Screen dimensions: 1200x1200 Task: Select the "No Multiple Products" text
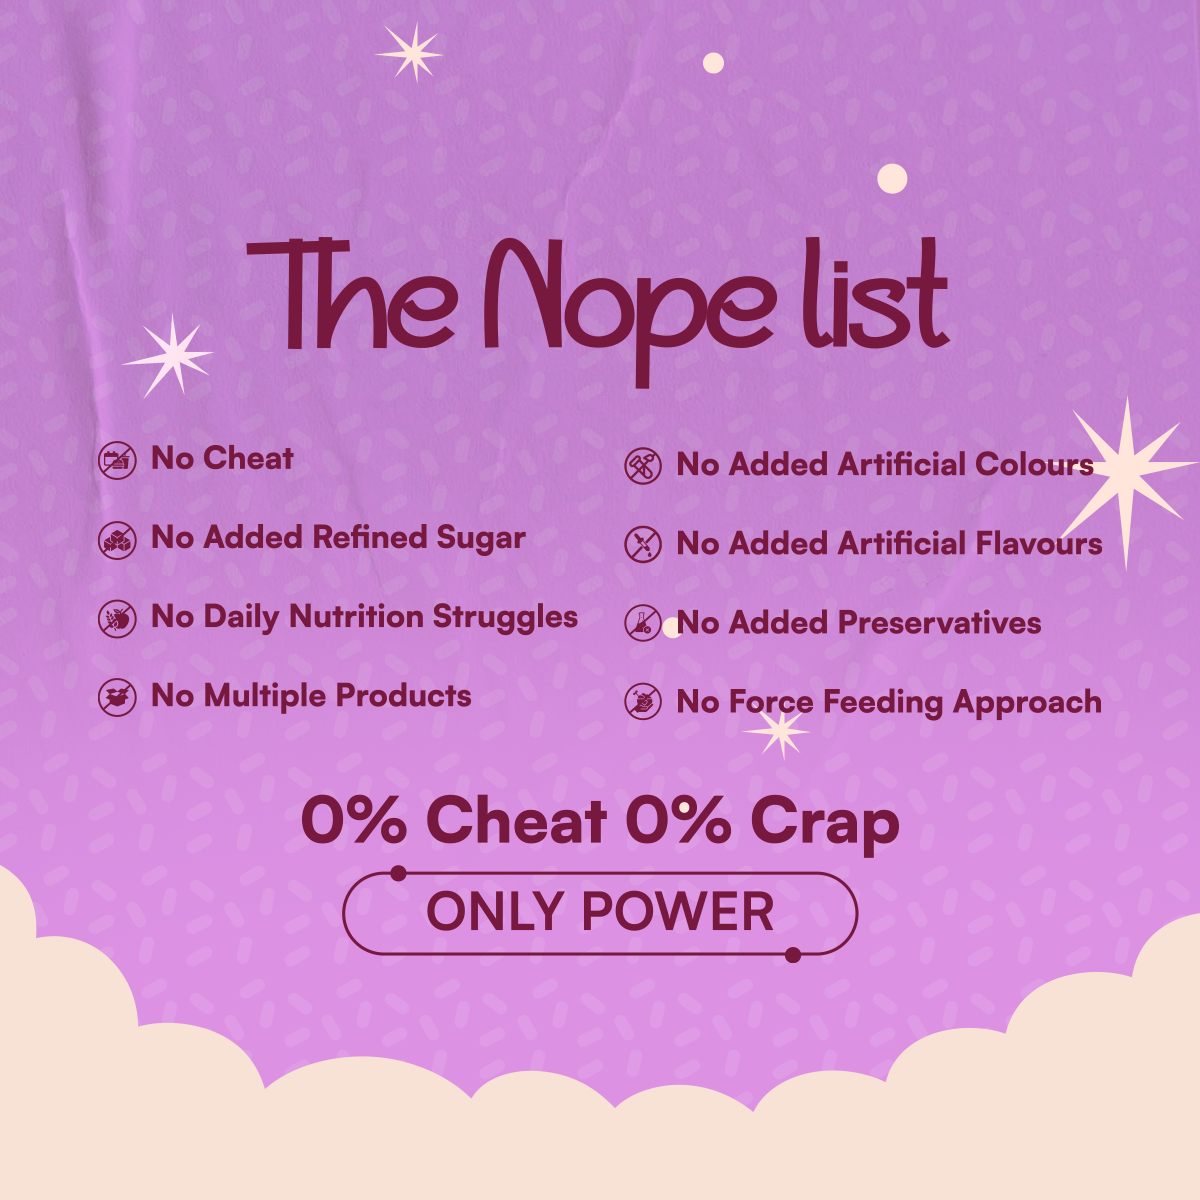[x=311, y=695]
